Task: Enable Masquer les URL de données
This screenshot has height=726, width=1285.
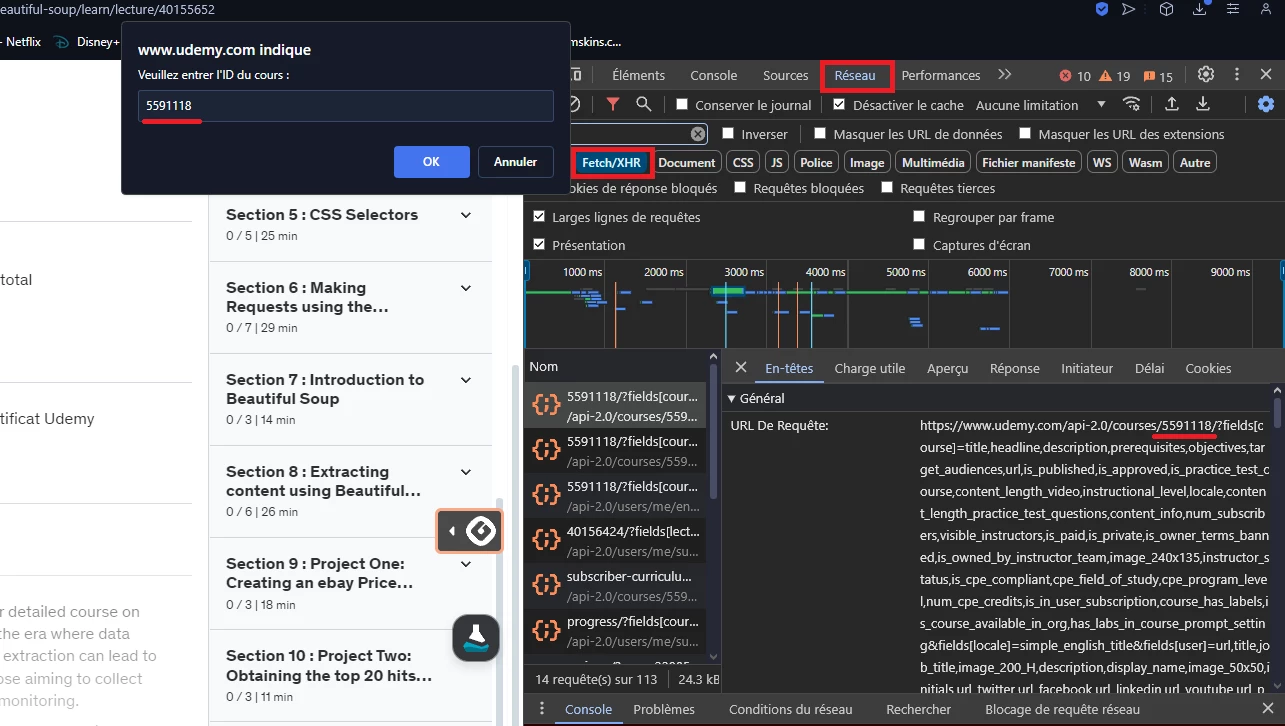Action: pyautogui.click(x=820, y=134)
